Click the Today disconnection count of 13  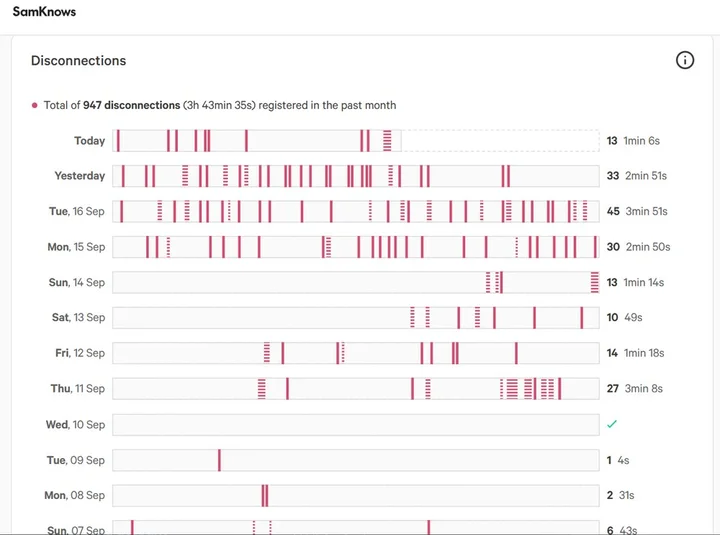tap(612, 141)
